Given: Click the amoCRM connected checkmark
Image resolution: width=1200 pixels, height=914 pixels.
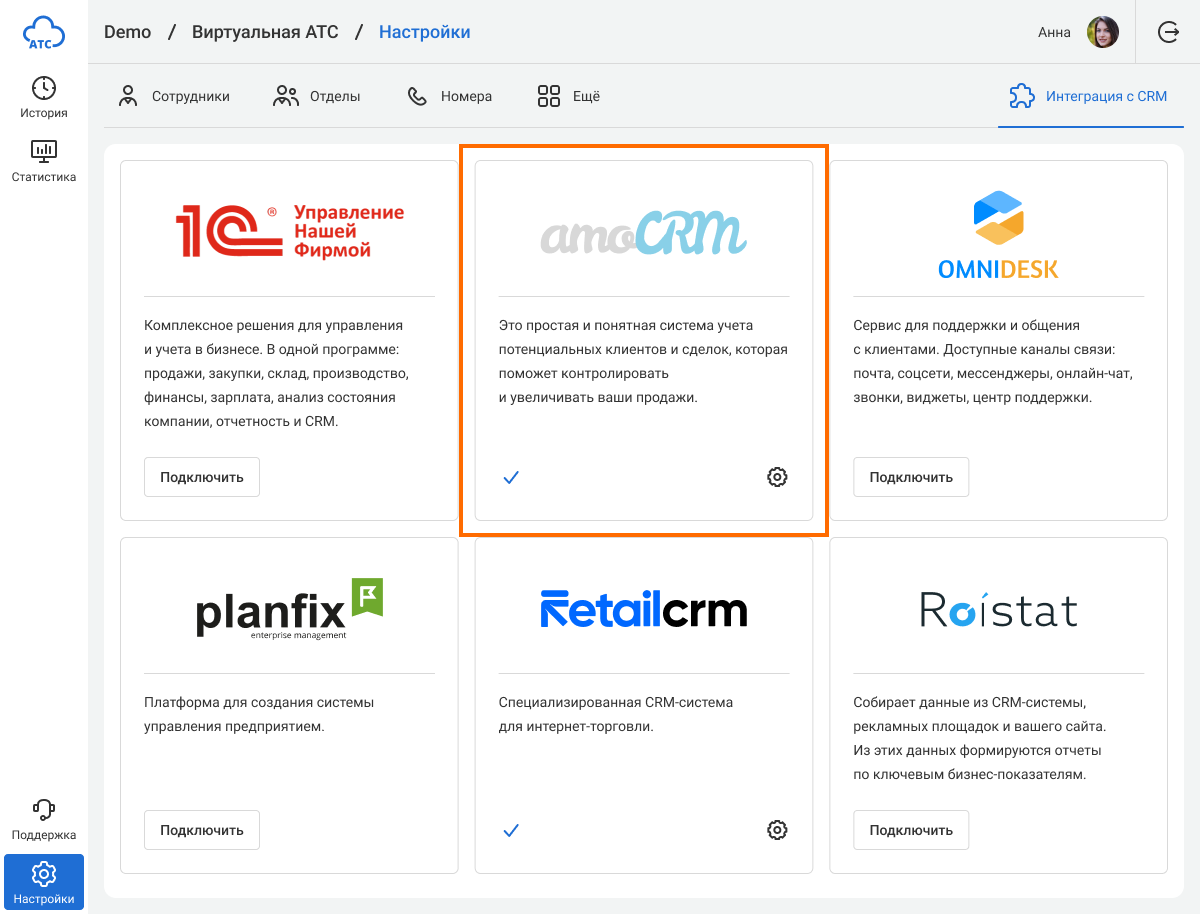Looking at the screenshot, I should point(511,477).
